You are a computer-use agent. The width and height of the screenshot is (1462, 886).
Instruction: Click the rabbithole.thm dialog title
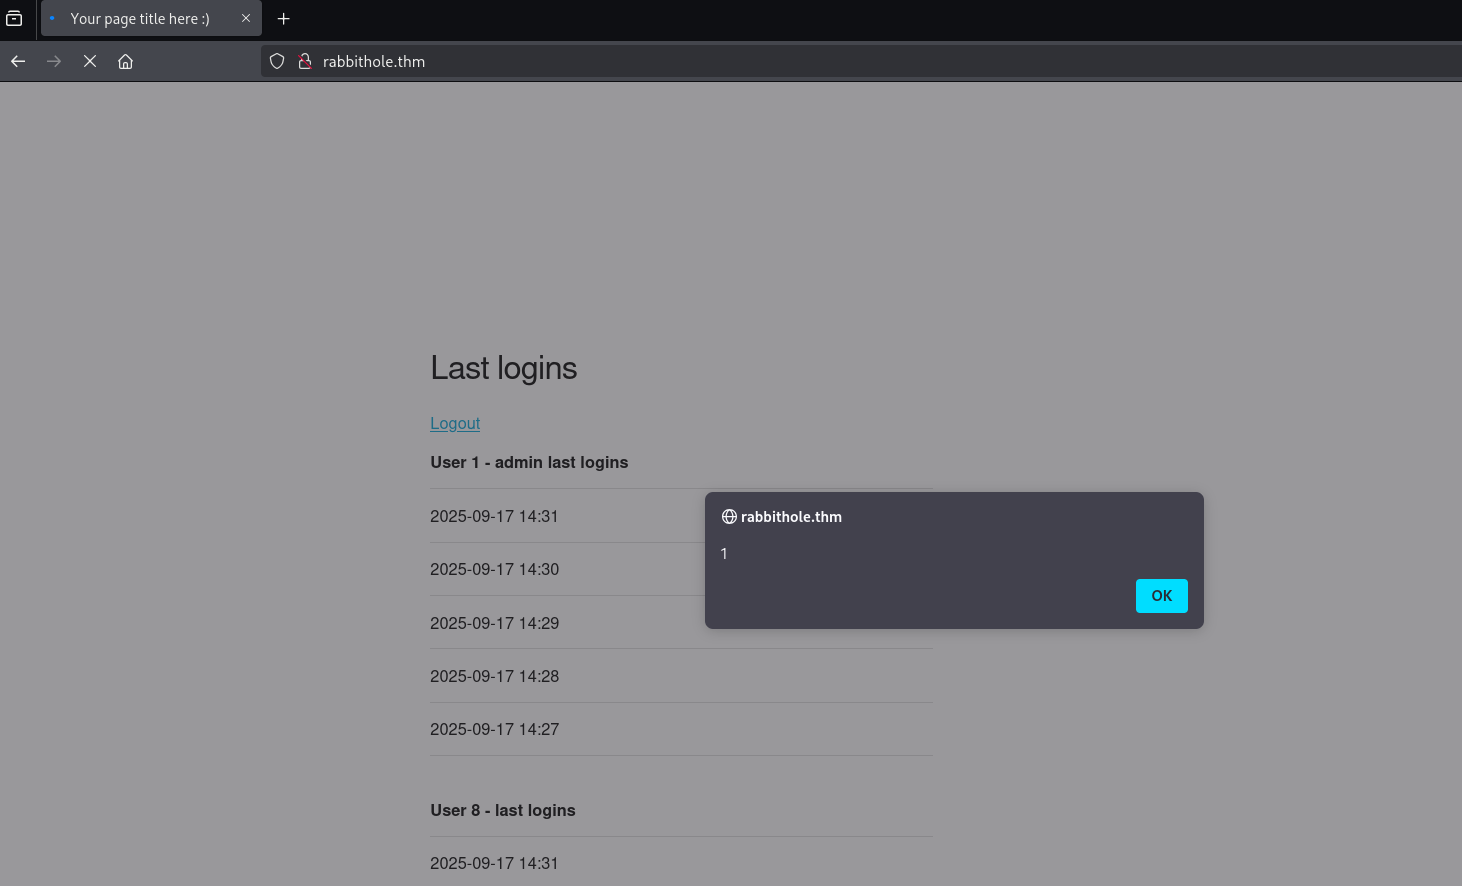point(791,517)
